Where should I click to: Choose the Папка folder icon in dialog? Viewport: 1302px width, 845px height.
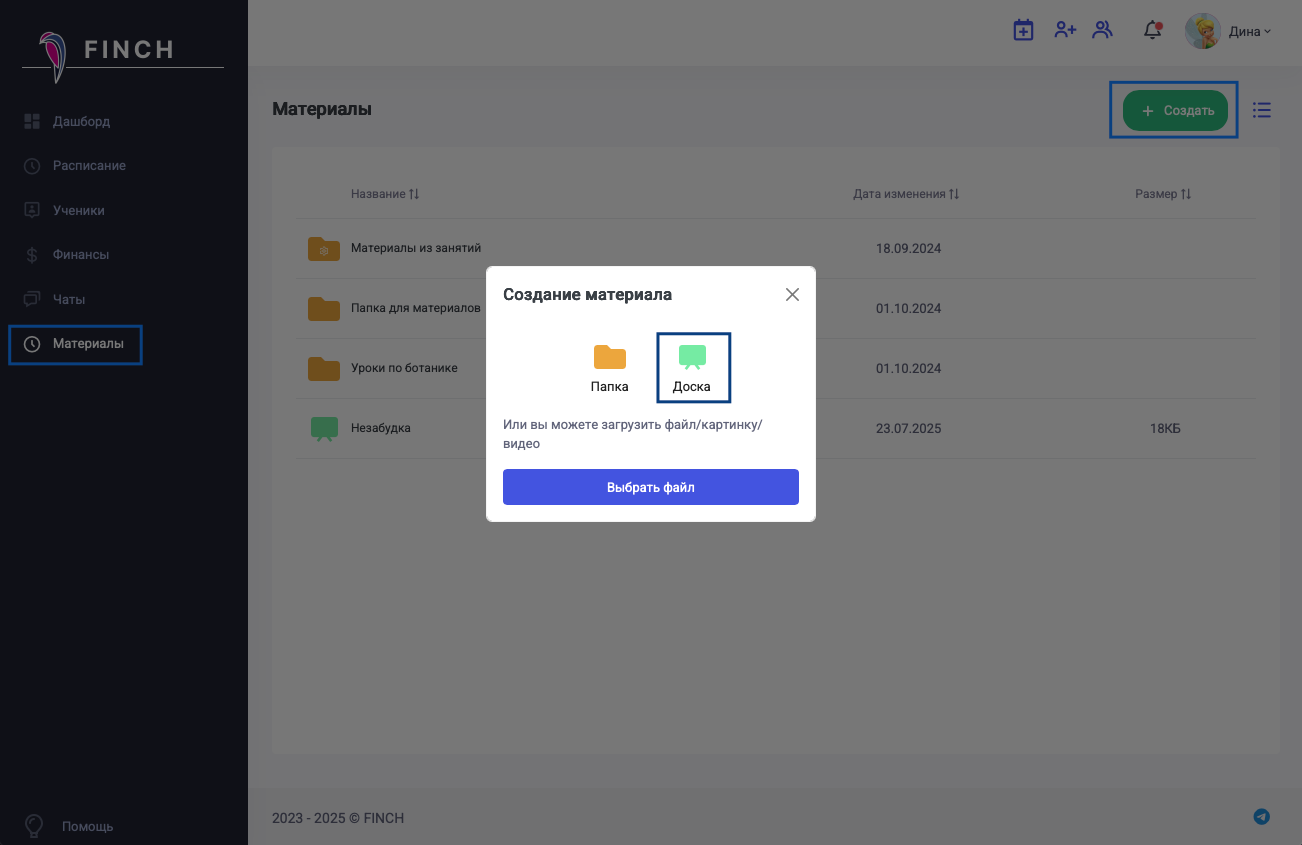(x=609, y=367)
